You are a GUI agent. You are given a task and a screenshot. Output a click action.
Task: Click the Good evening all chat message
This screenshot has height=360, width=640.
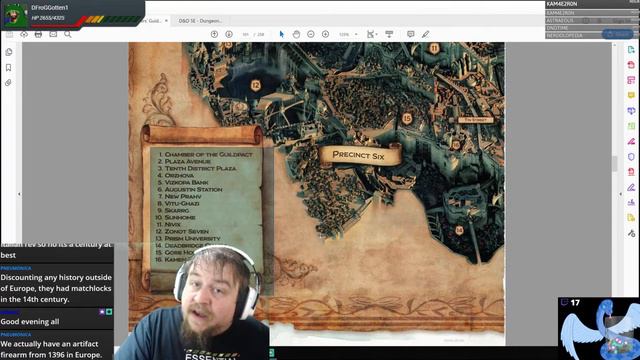(x=30, y=322)
